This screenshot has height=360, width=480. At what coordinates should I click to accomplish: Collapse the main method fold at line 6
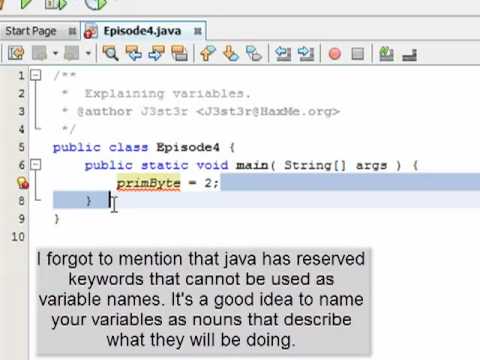36,164
